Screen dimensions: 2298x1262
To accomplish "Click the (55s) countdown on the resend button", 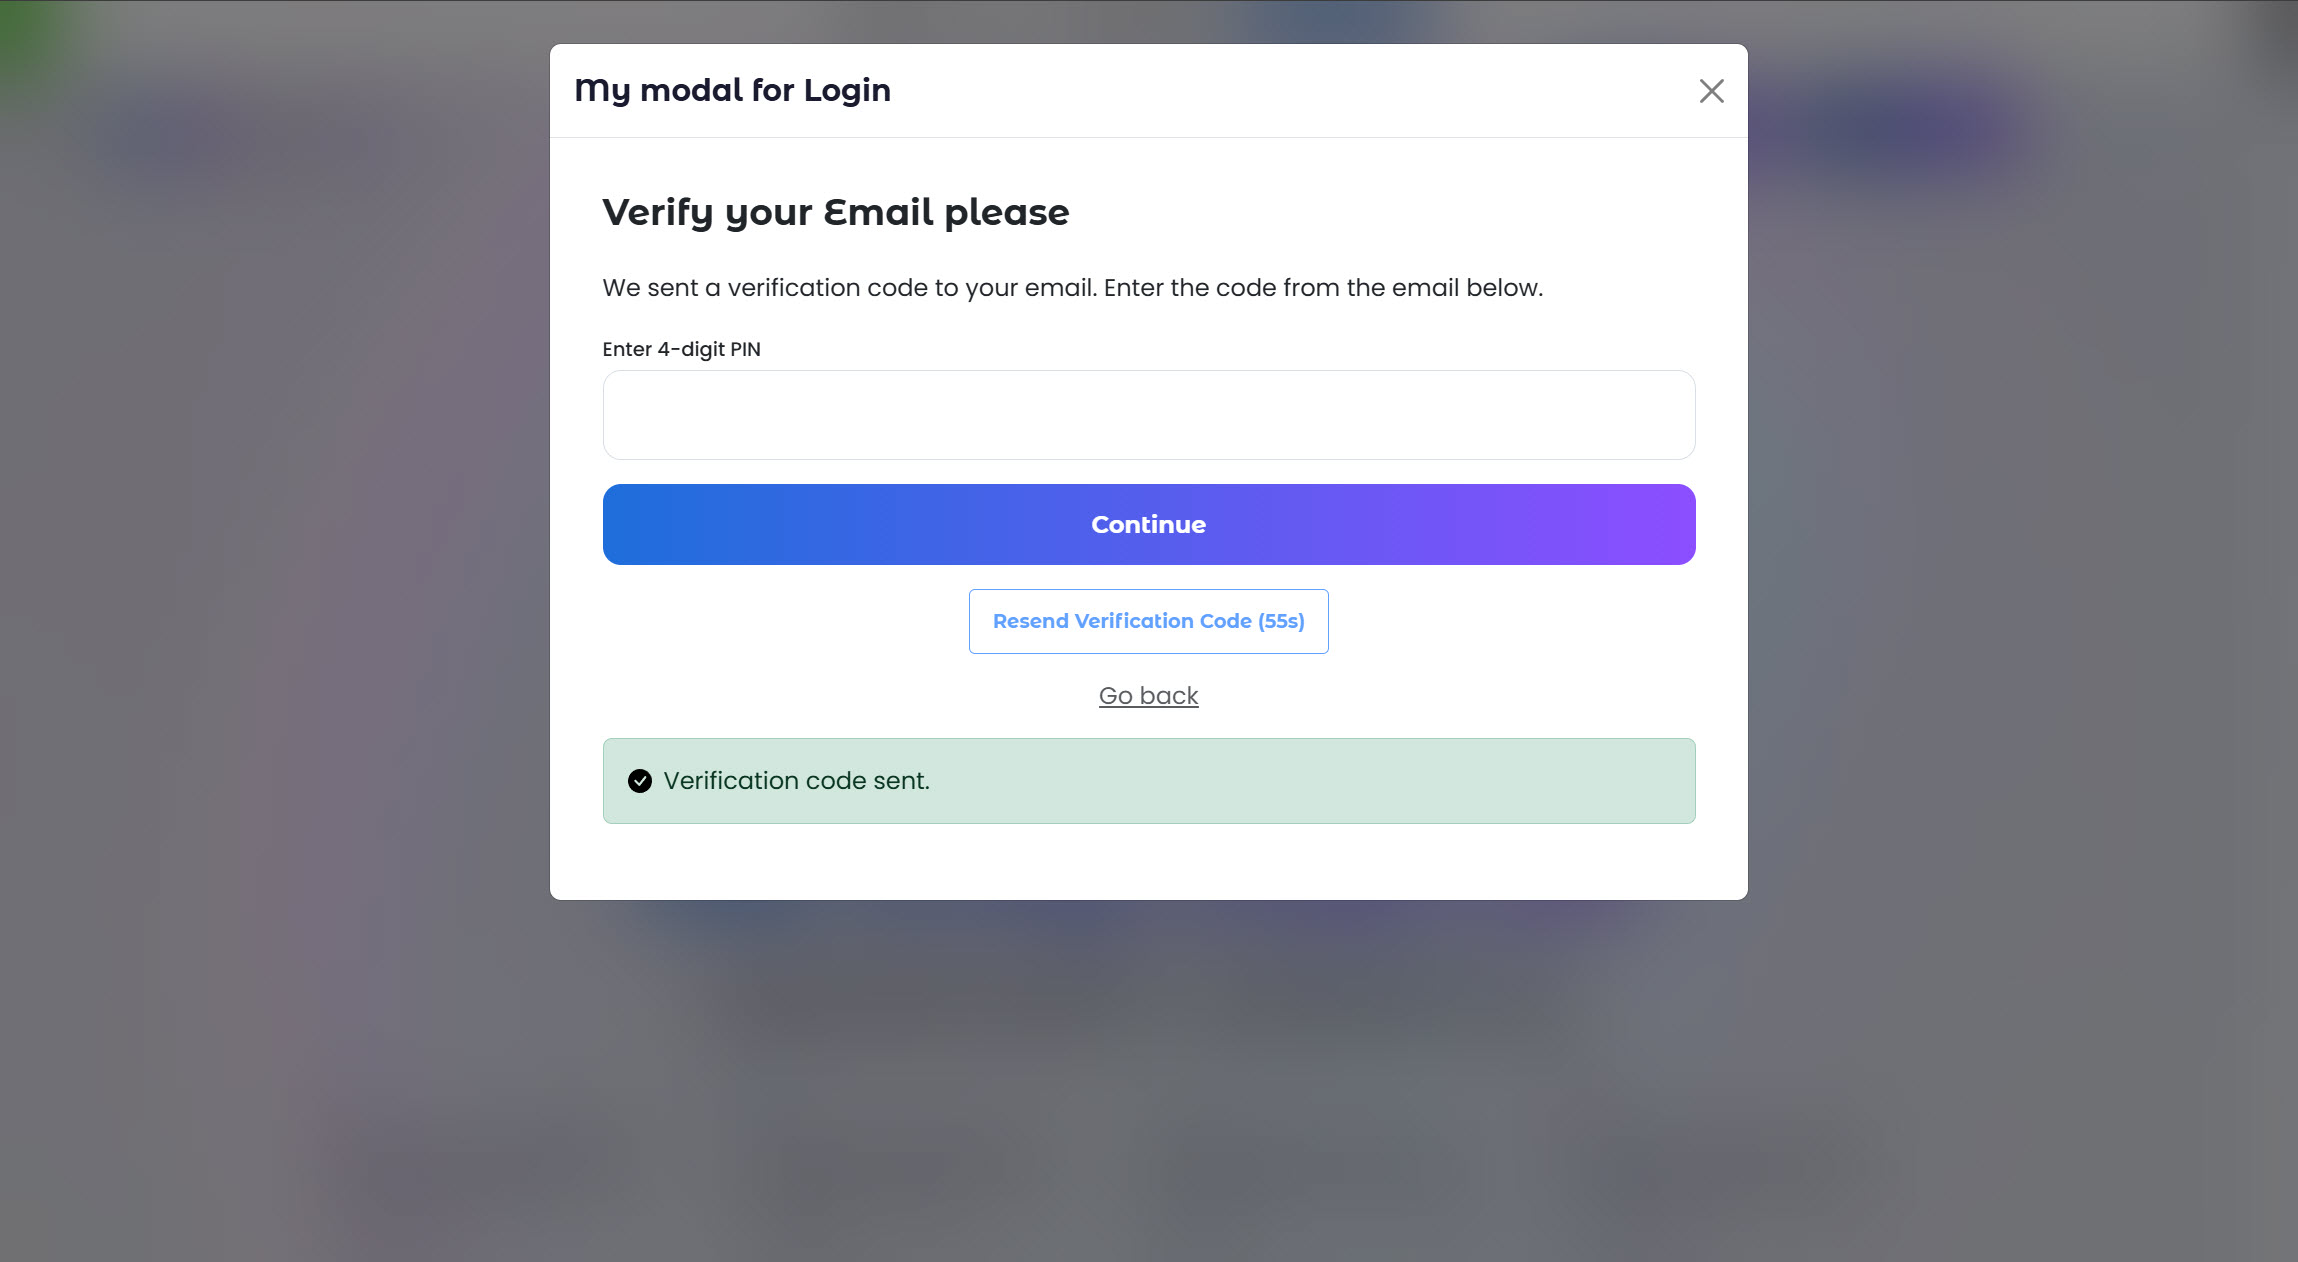I will 1281,621.
